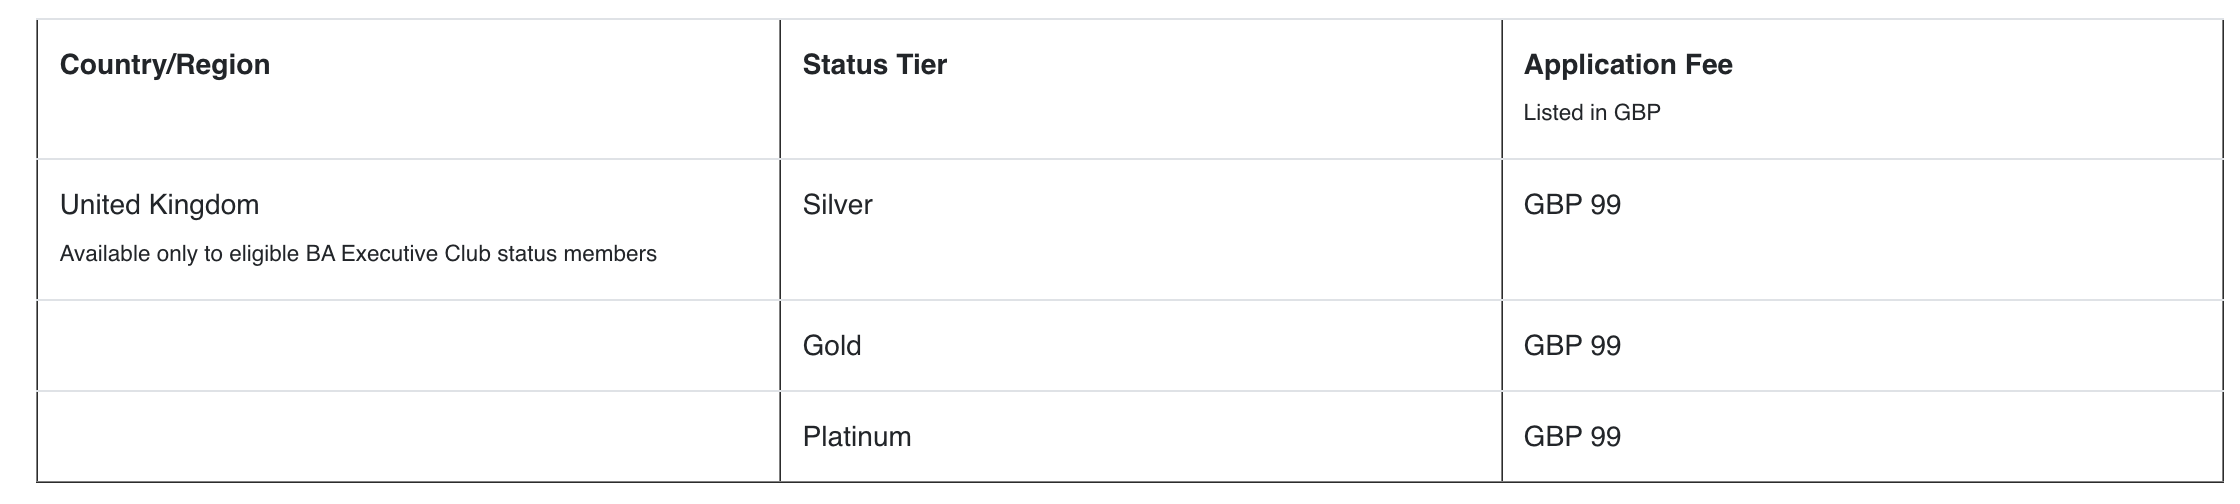Click the BA Executive Club eligibility note
Screen dimensions: 2240x504
click(x=358, y=254)
